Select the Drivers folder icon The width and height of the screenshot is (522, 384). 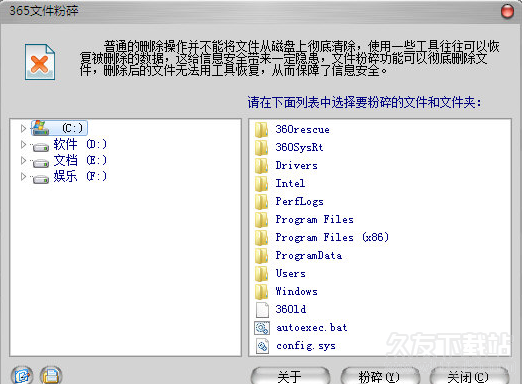(261, 166)
